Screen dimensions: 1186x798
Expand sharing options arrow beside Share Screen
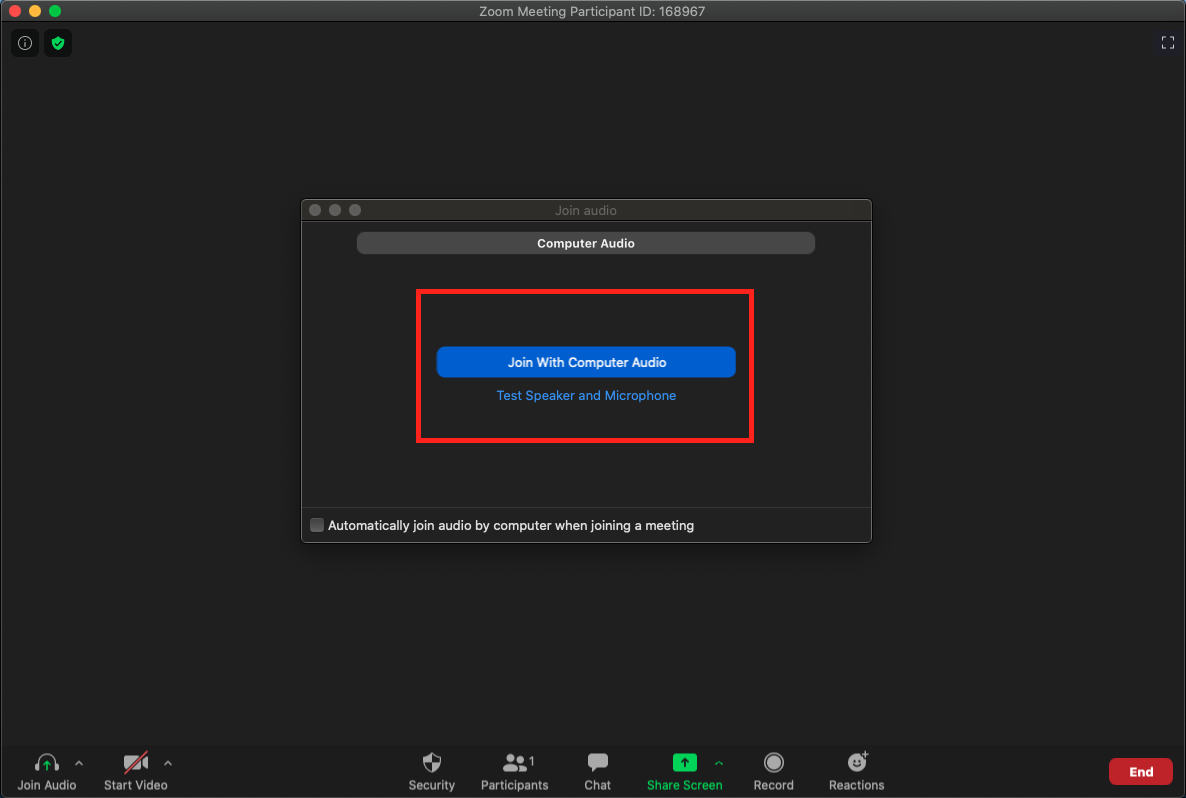[719, 763]
